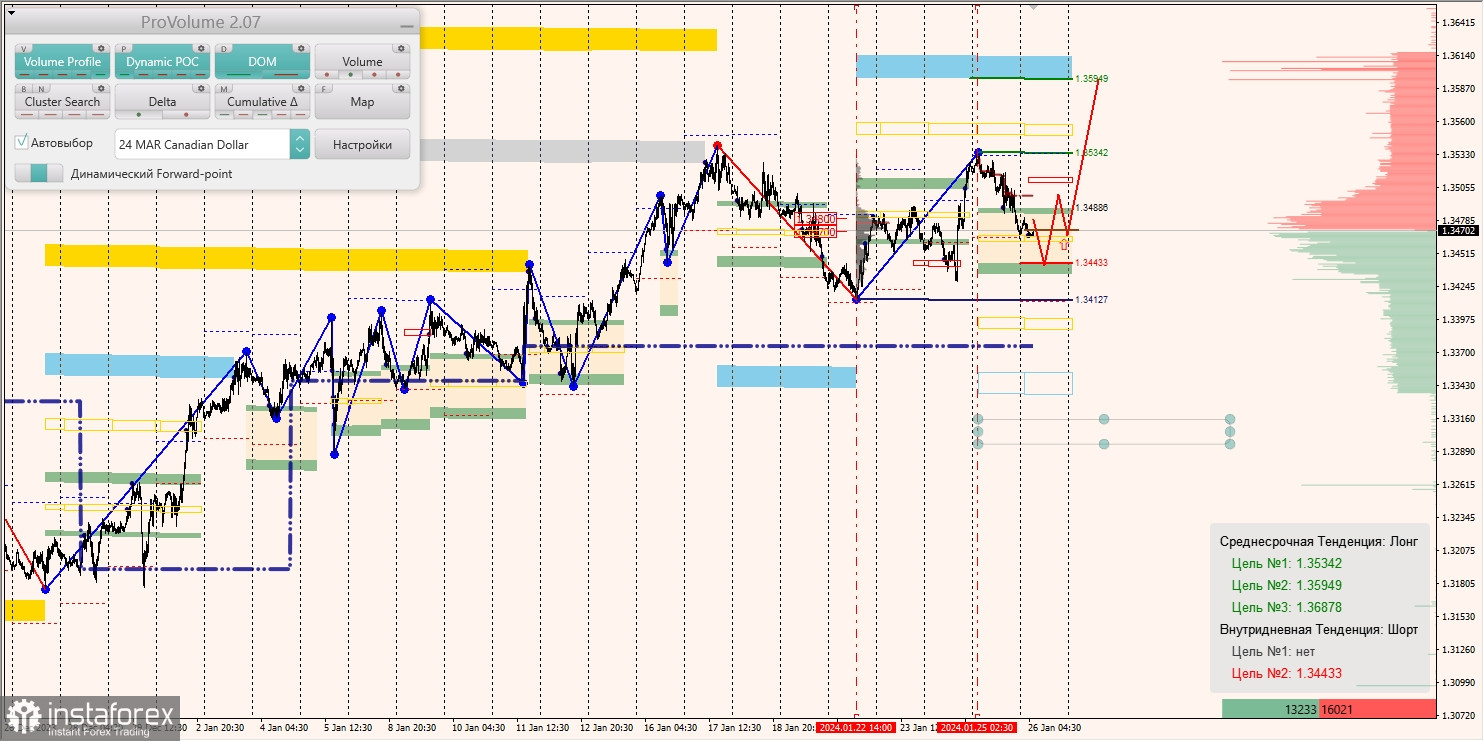Open Map gear settings
Screen dimensions: 1484x741
pyautogui.click(x=401, y=88)
